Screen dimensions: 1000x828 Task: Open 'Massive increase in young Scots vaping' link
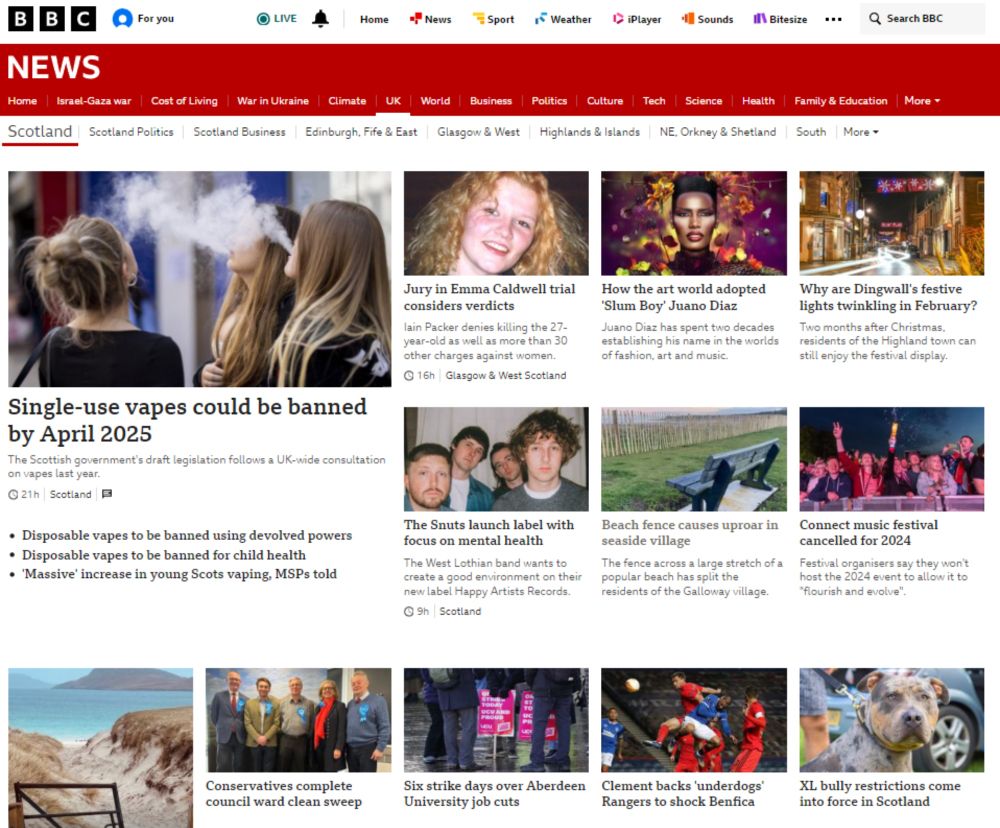point(179,574)
